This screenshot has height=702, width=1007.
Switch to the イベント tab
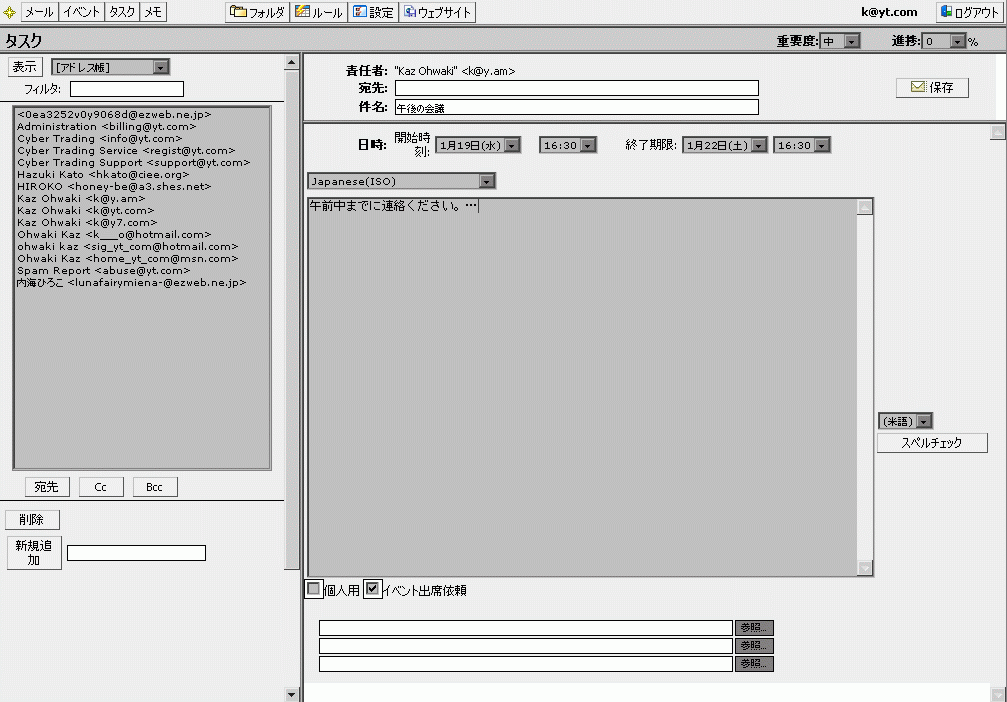[x=81, y=13]
